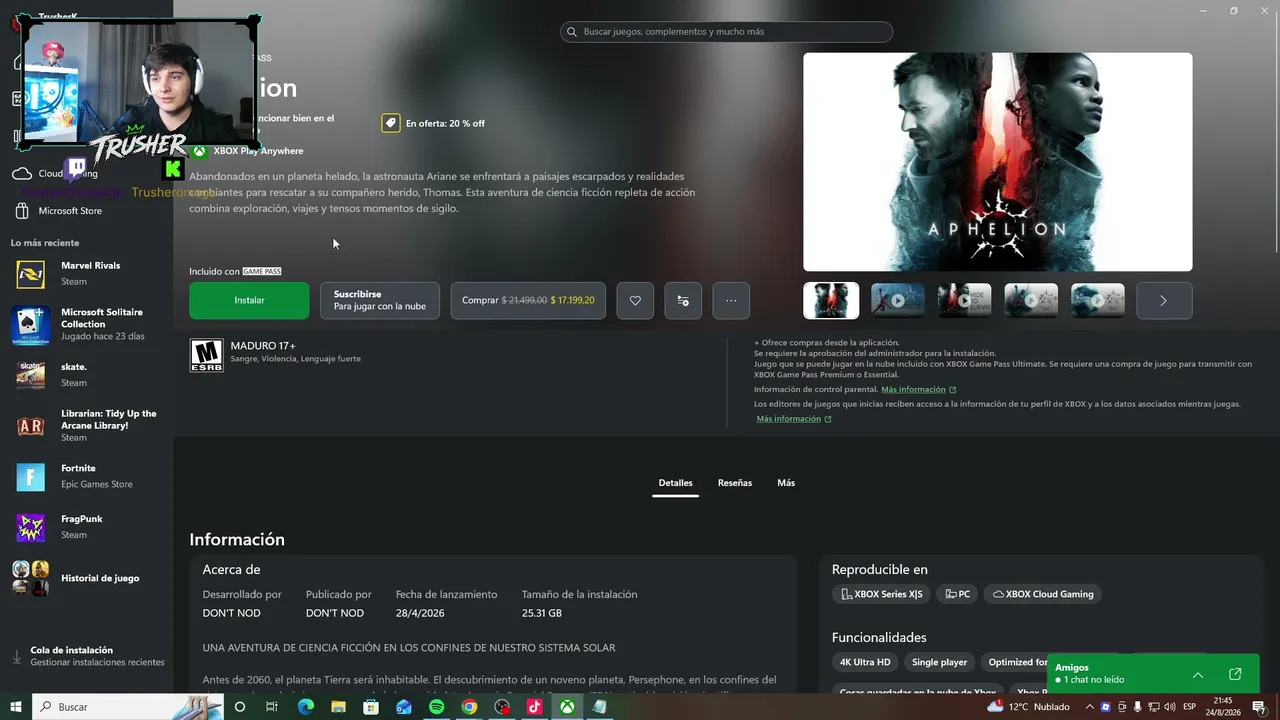Viewport: 1280px width, 720px height.
Task: Open Google Chrome from the taskbar
Action: click(x=469, y=707)
